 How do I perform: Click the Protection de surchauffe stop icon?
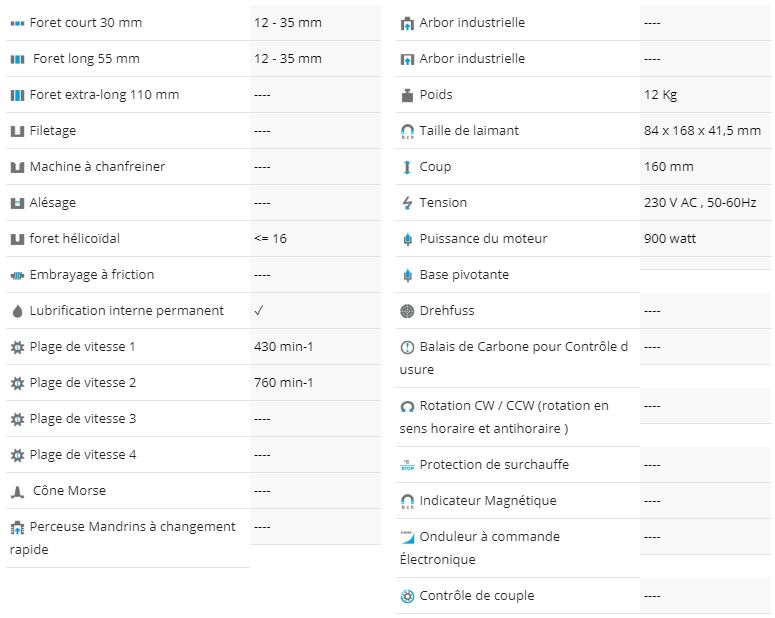coord(407,465)
